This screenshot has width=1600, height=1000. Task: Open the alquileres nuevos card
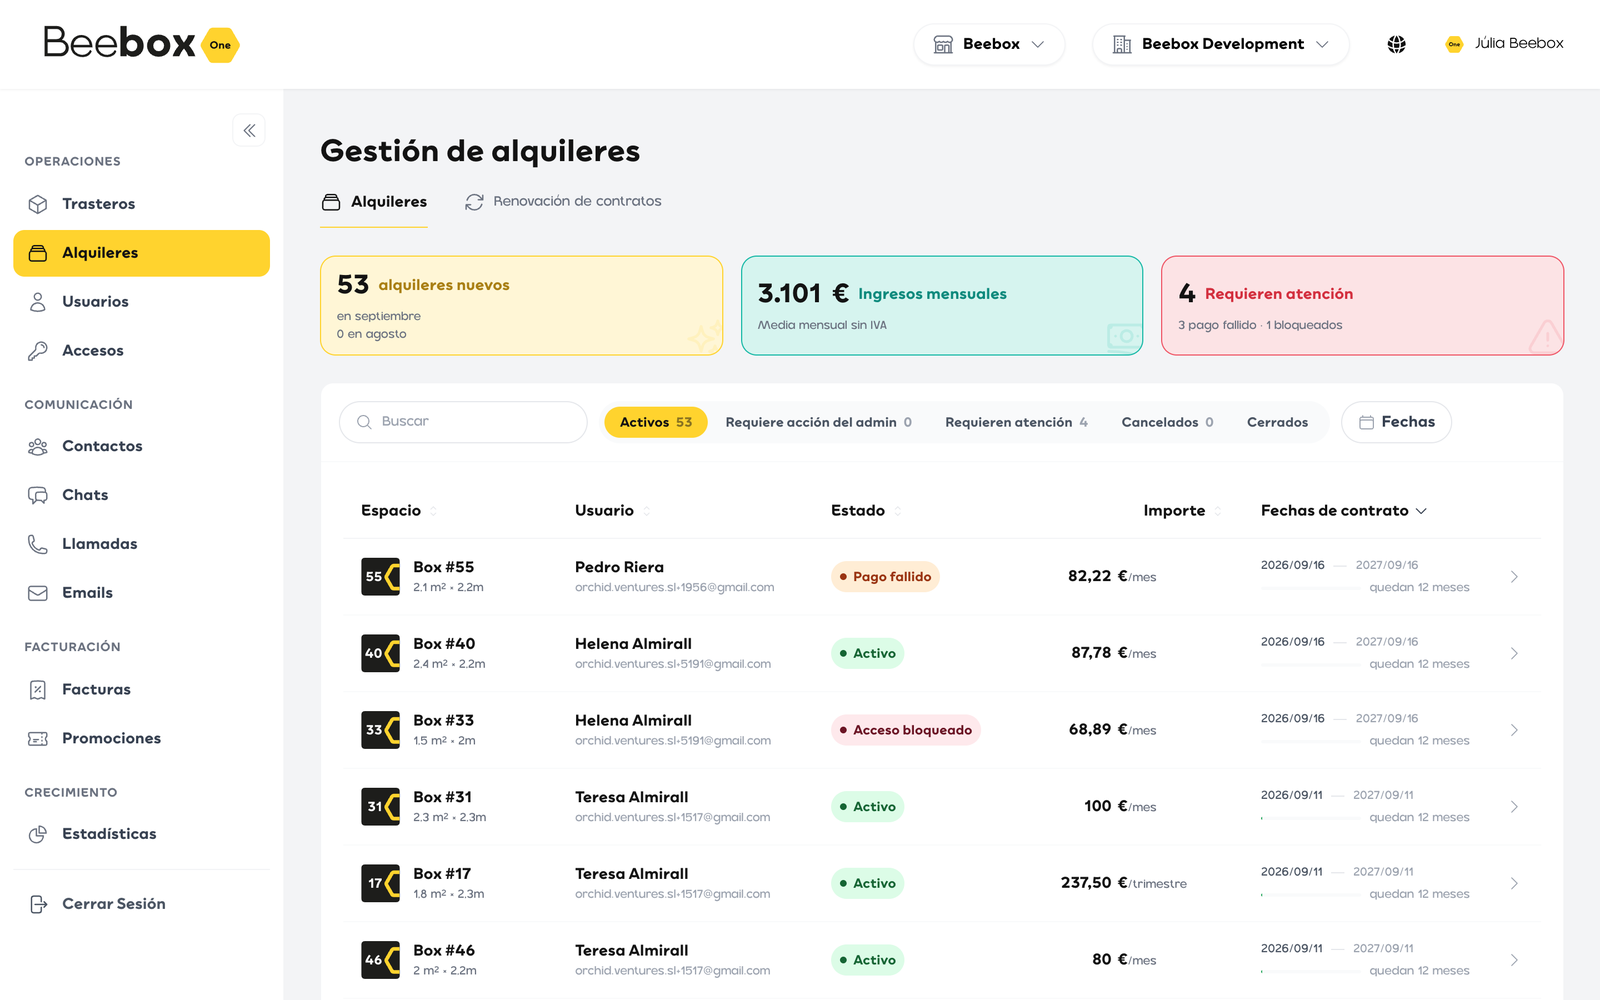coord(521,306)
